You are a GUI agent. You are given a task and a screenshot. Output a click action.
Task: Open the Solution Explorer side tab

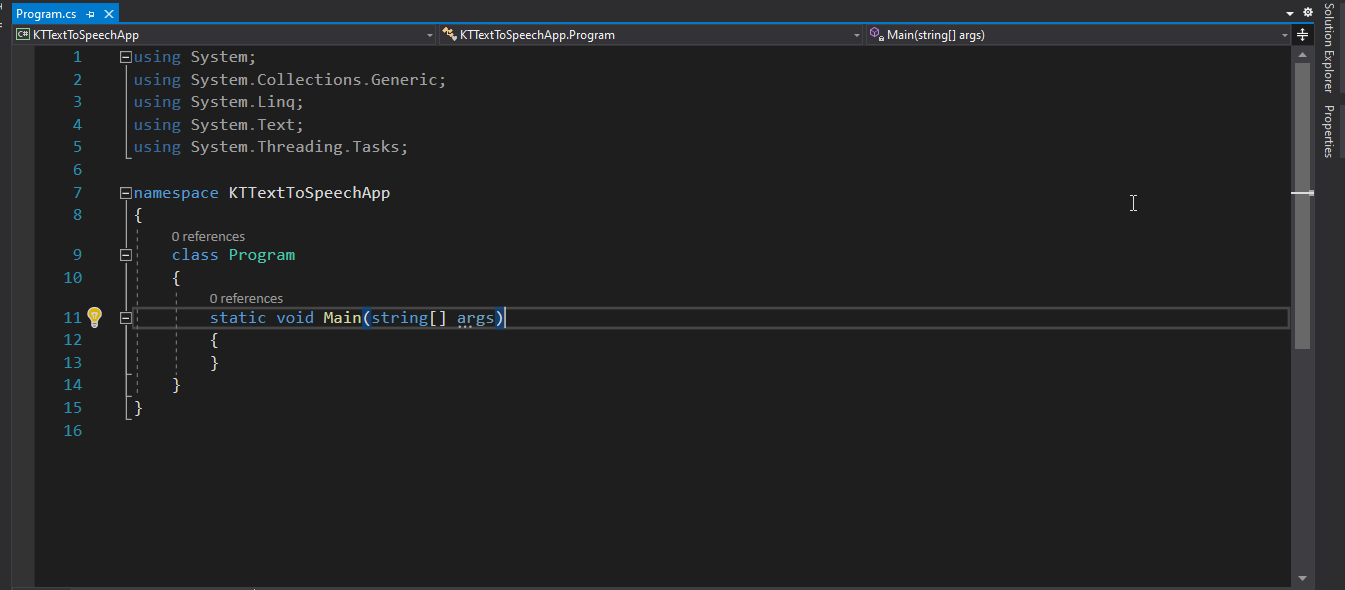pos(1329,47)
